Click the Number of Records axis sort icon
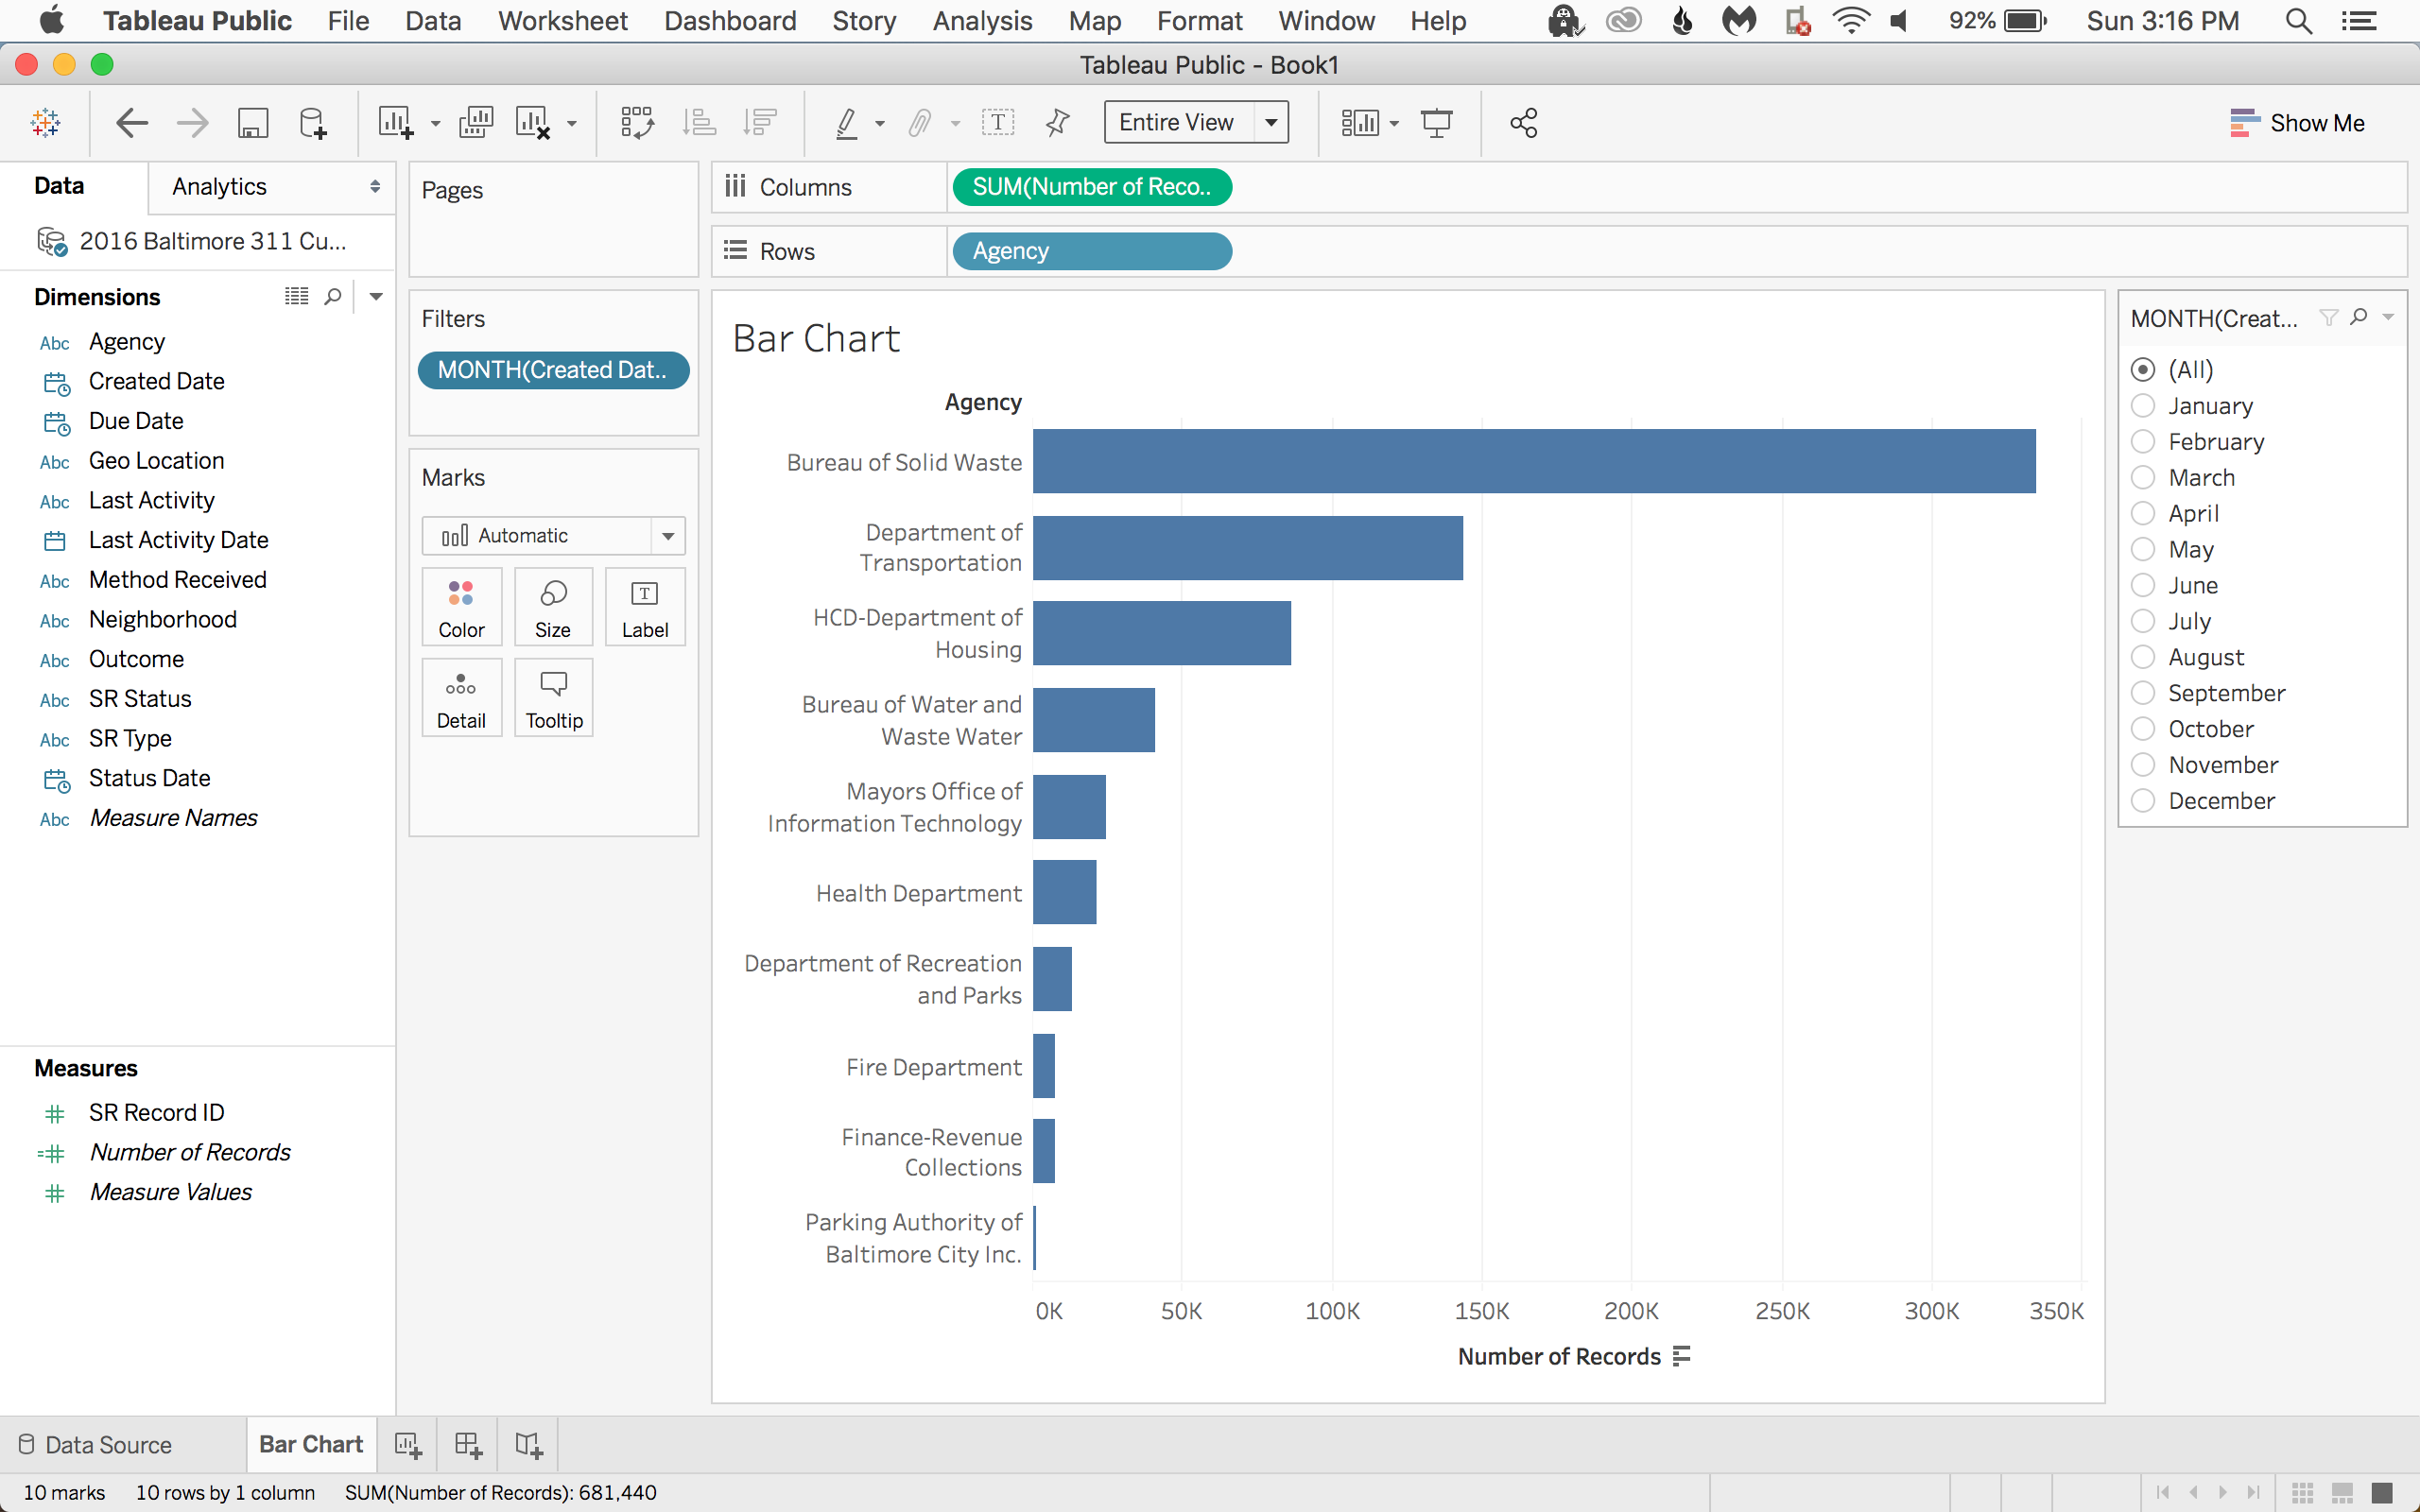 [1682, 1356]
